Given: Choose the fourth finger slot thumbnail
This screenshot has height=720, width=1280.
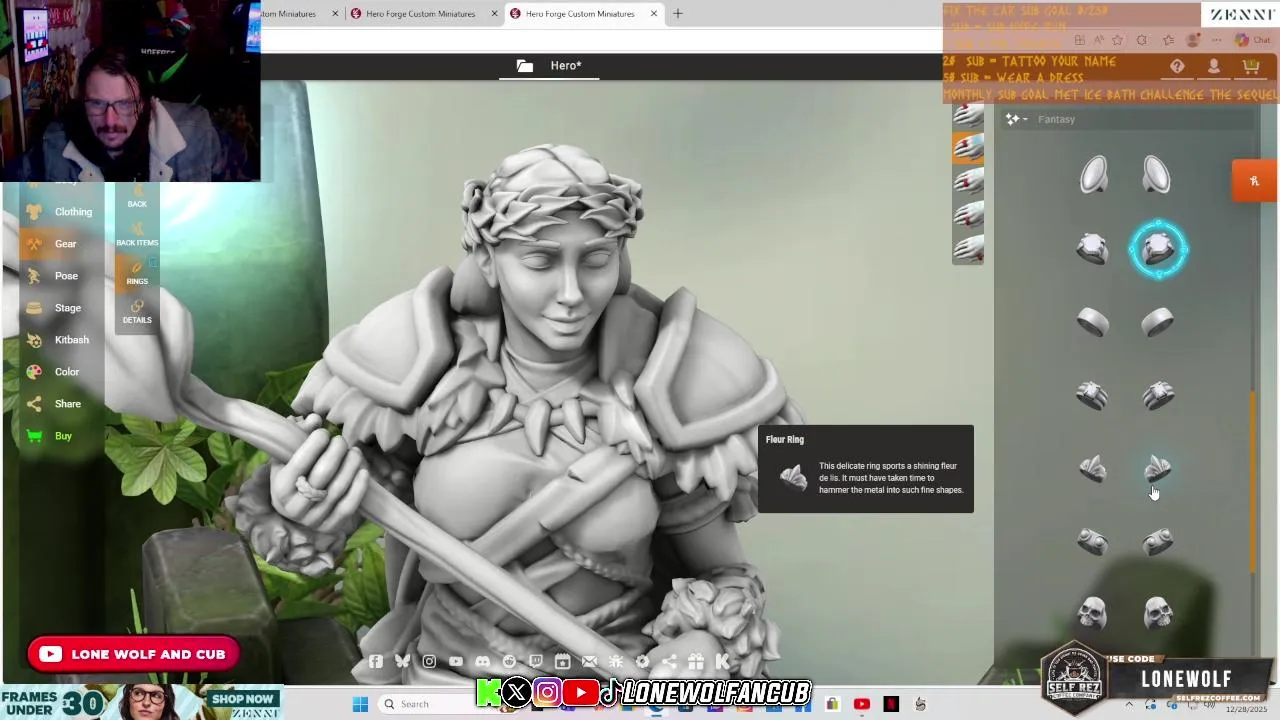Looking at the screenshot, I should pos(968,215).
